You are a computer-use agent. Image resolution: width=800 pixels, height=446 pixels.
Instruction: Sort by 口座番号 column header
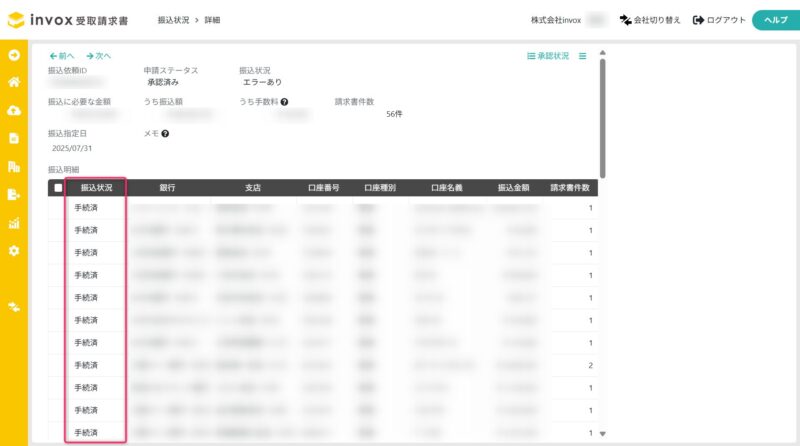[323, 188]
